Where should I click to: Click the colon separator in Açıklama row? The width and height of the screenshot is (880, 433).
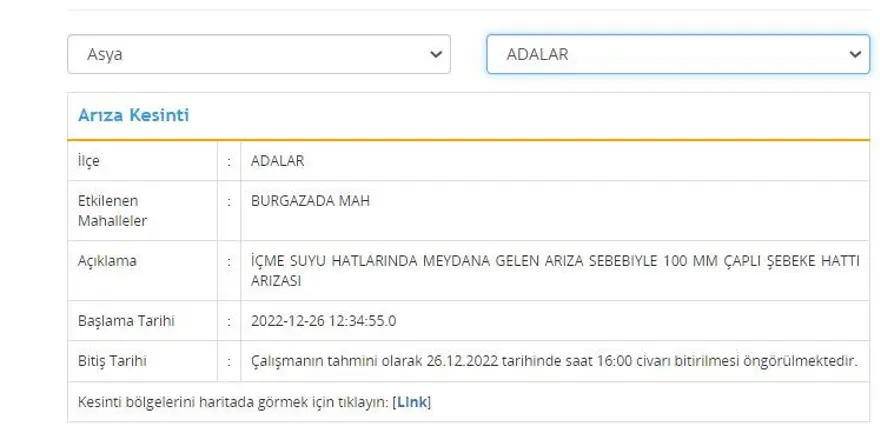coord(229,261)
